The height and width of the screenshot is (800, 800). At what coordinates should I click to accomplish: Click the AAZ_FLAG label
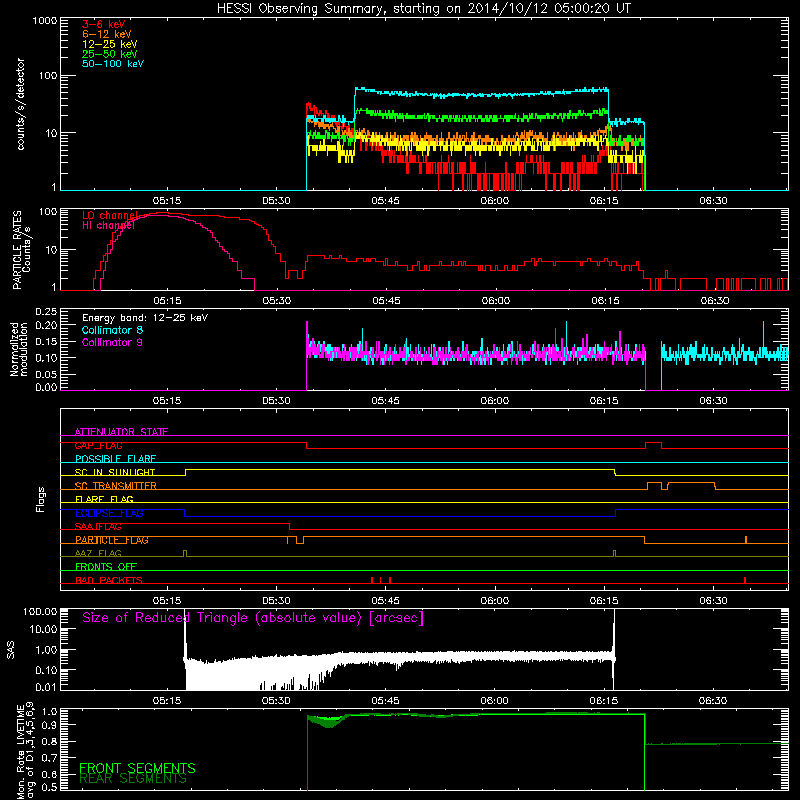click(98, 553)
